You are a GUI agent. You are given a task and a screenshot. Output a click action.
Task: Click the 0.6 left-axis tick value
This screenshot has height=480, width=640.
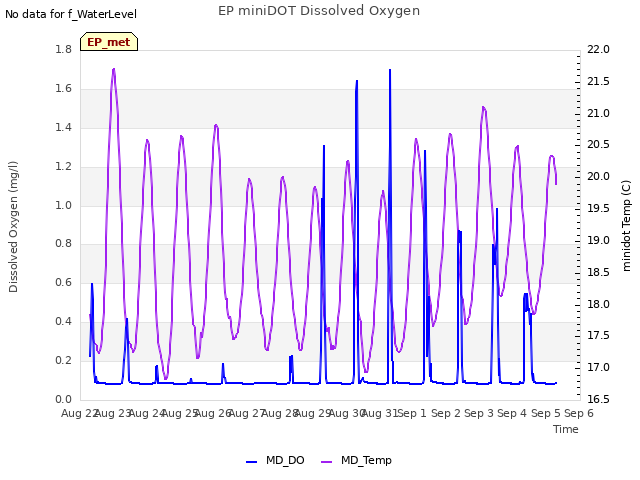point(63,283)
